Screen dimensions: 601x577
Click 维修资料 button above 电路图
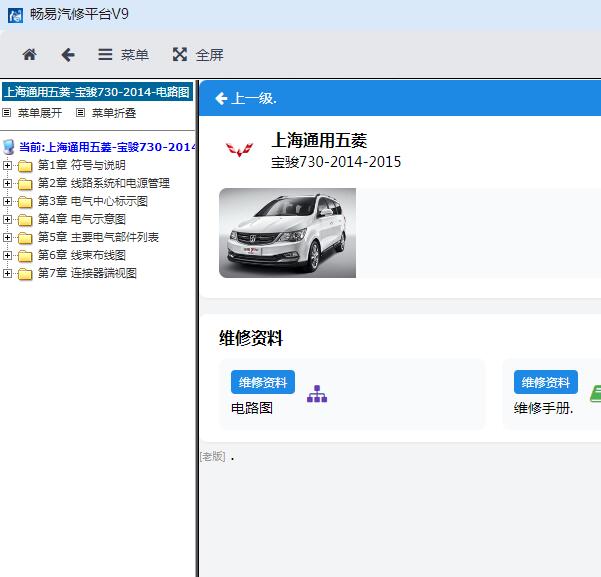coord(263,382)
